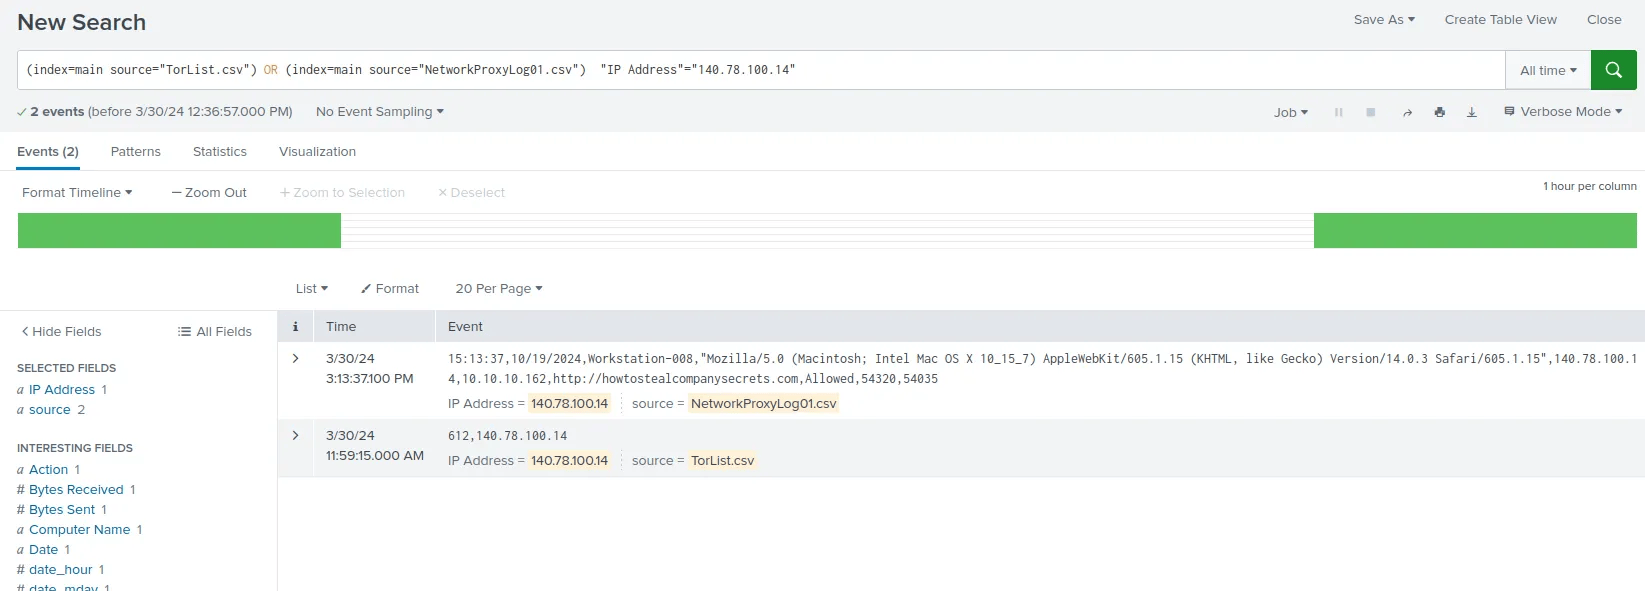Click the info column header icon
This screenshot has width=1645, height=591.
(x=295, y=327)
